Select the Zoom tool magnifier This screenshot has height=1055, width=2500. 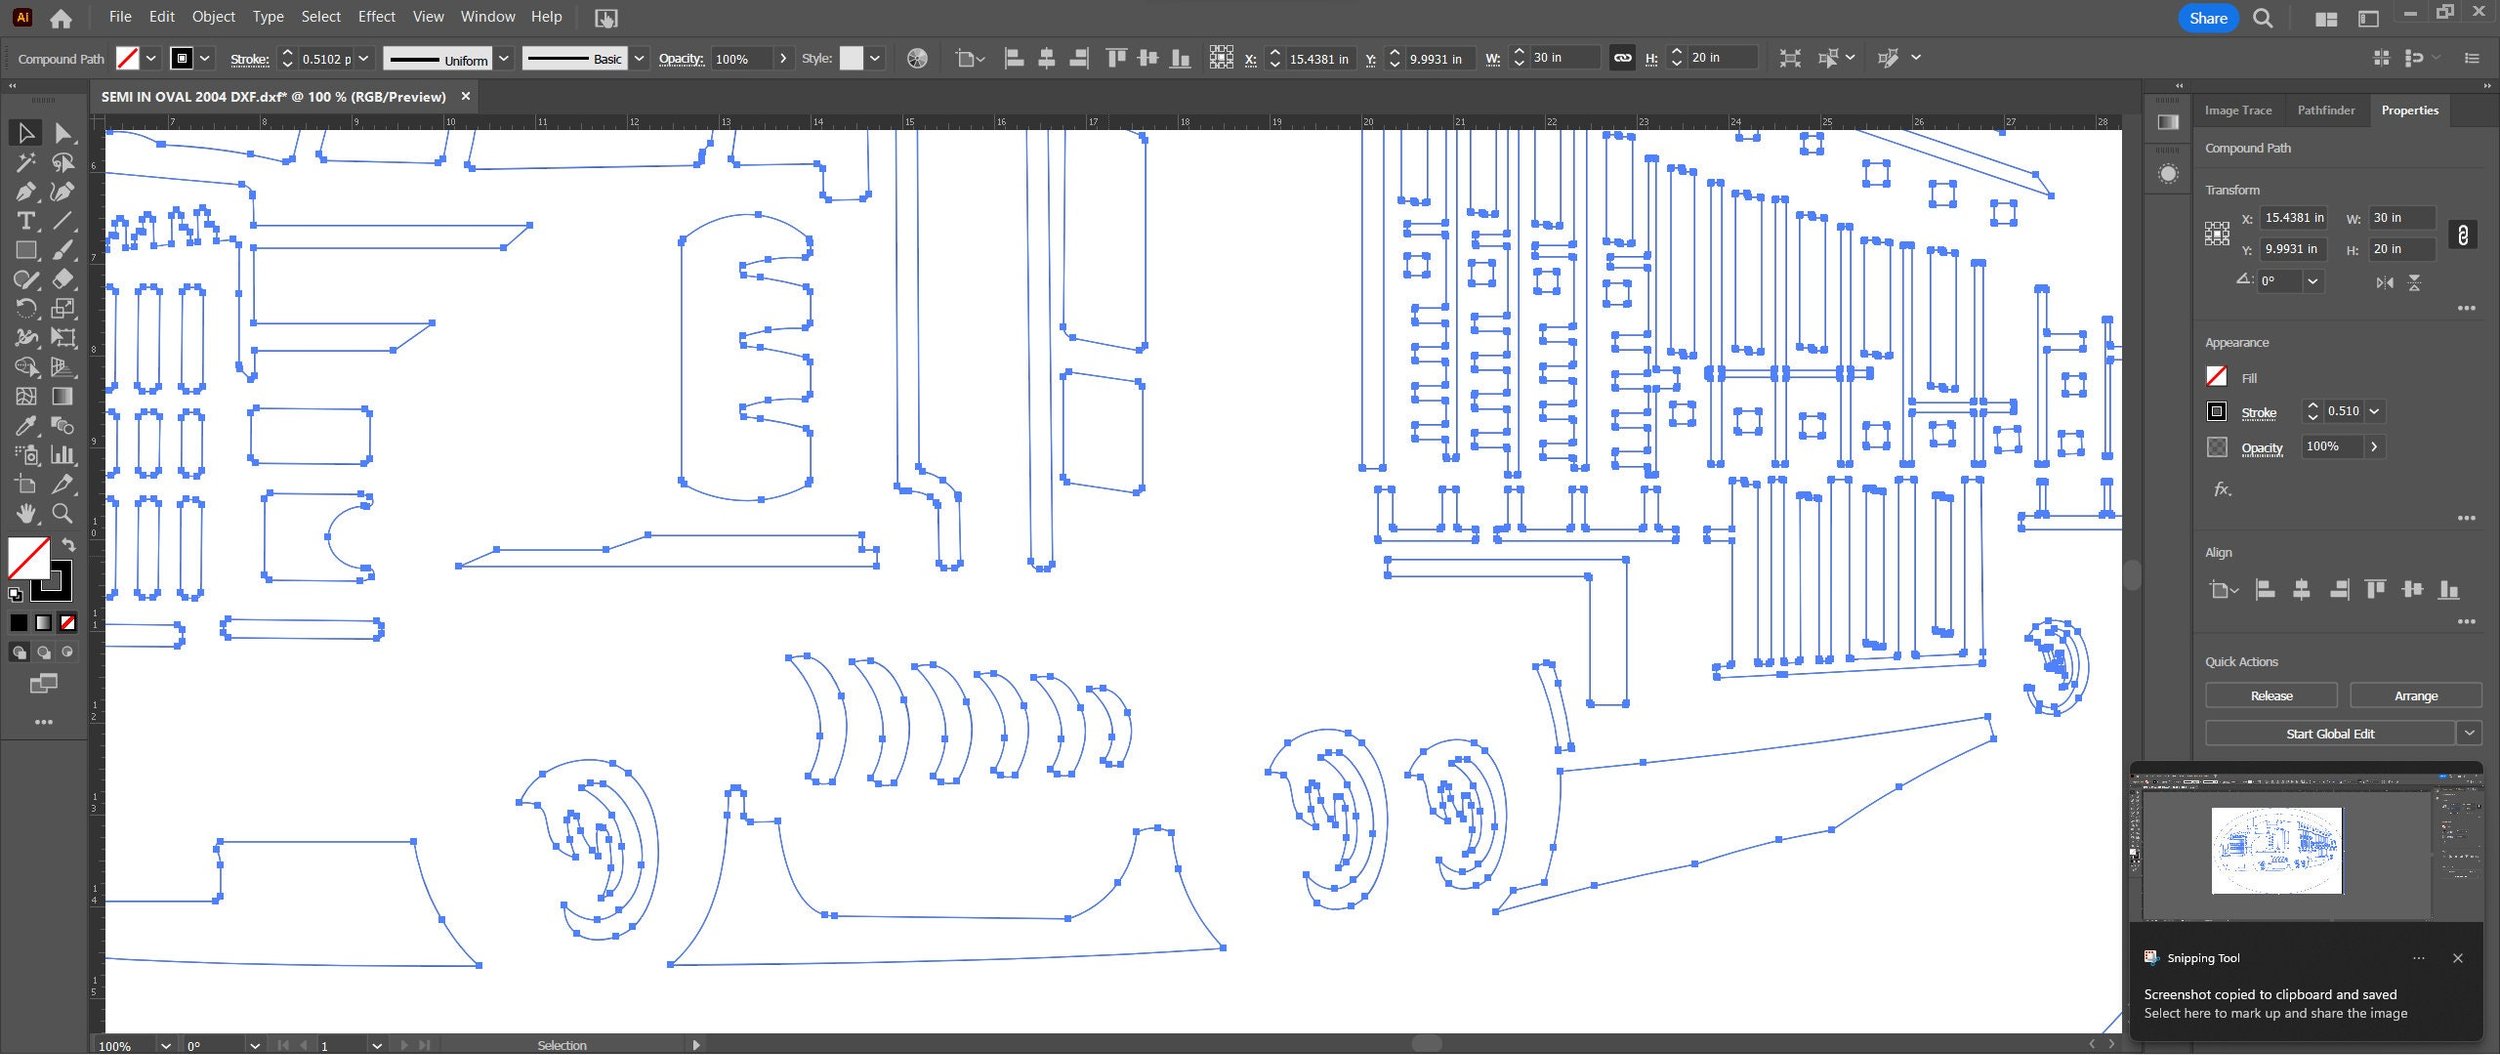63,514
